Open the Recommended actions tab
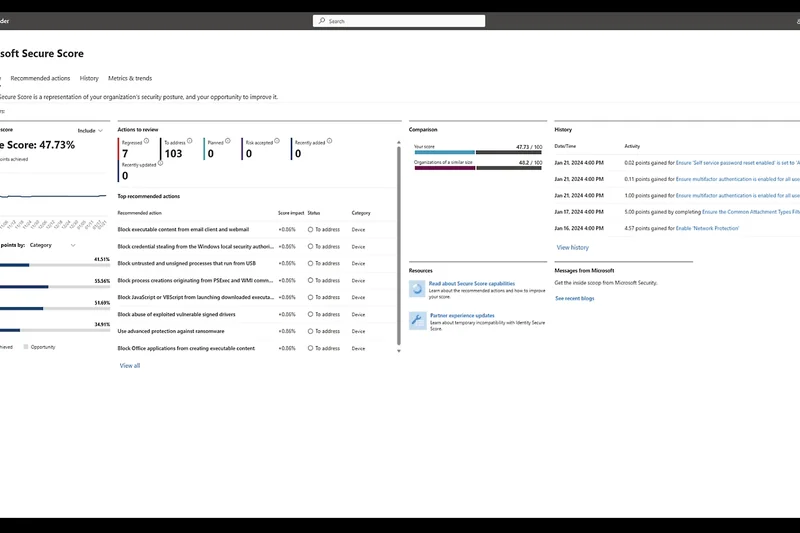The width and height of the screenshot is (800, 533). coord(40,79)
